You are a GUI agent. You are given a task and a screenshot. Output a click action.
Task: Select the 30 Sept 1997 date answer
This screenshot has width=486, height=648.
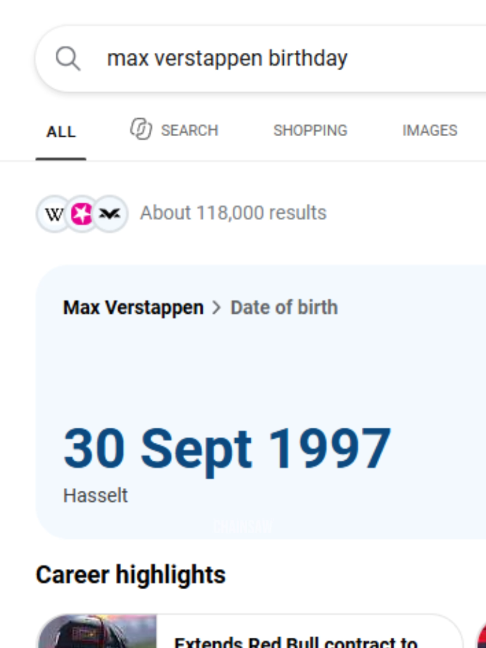click(x=227, y=450)
